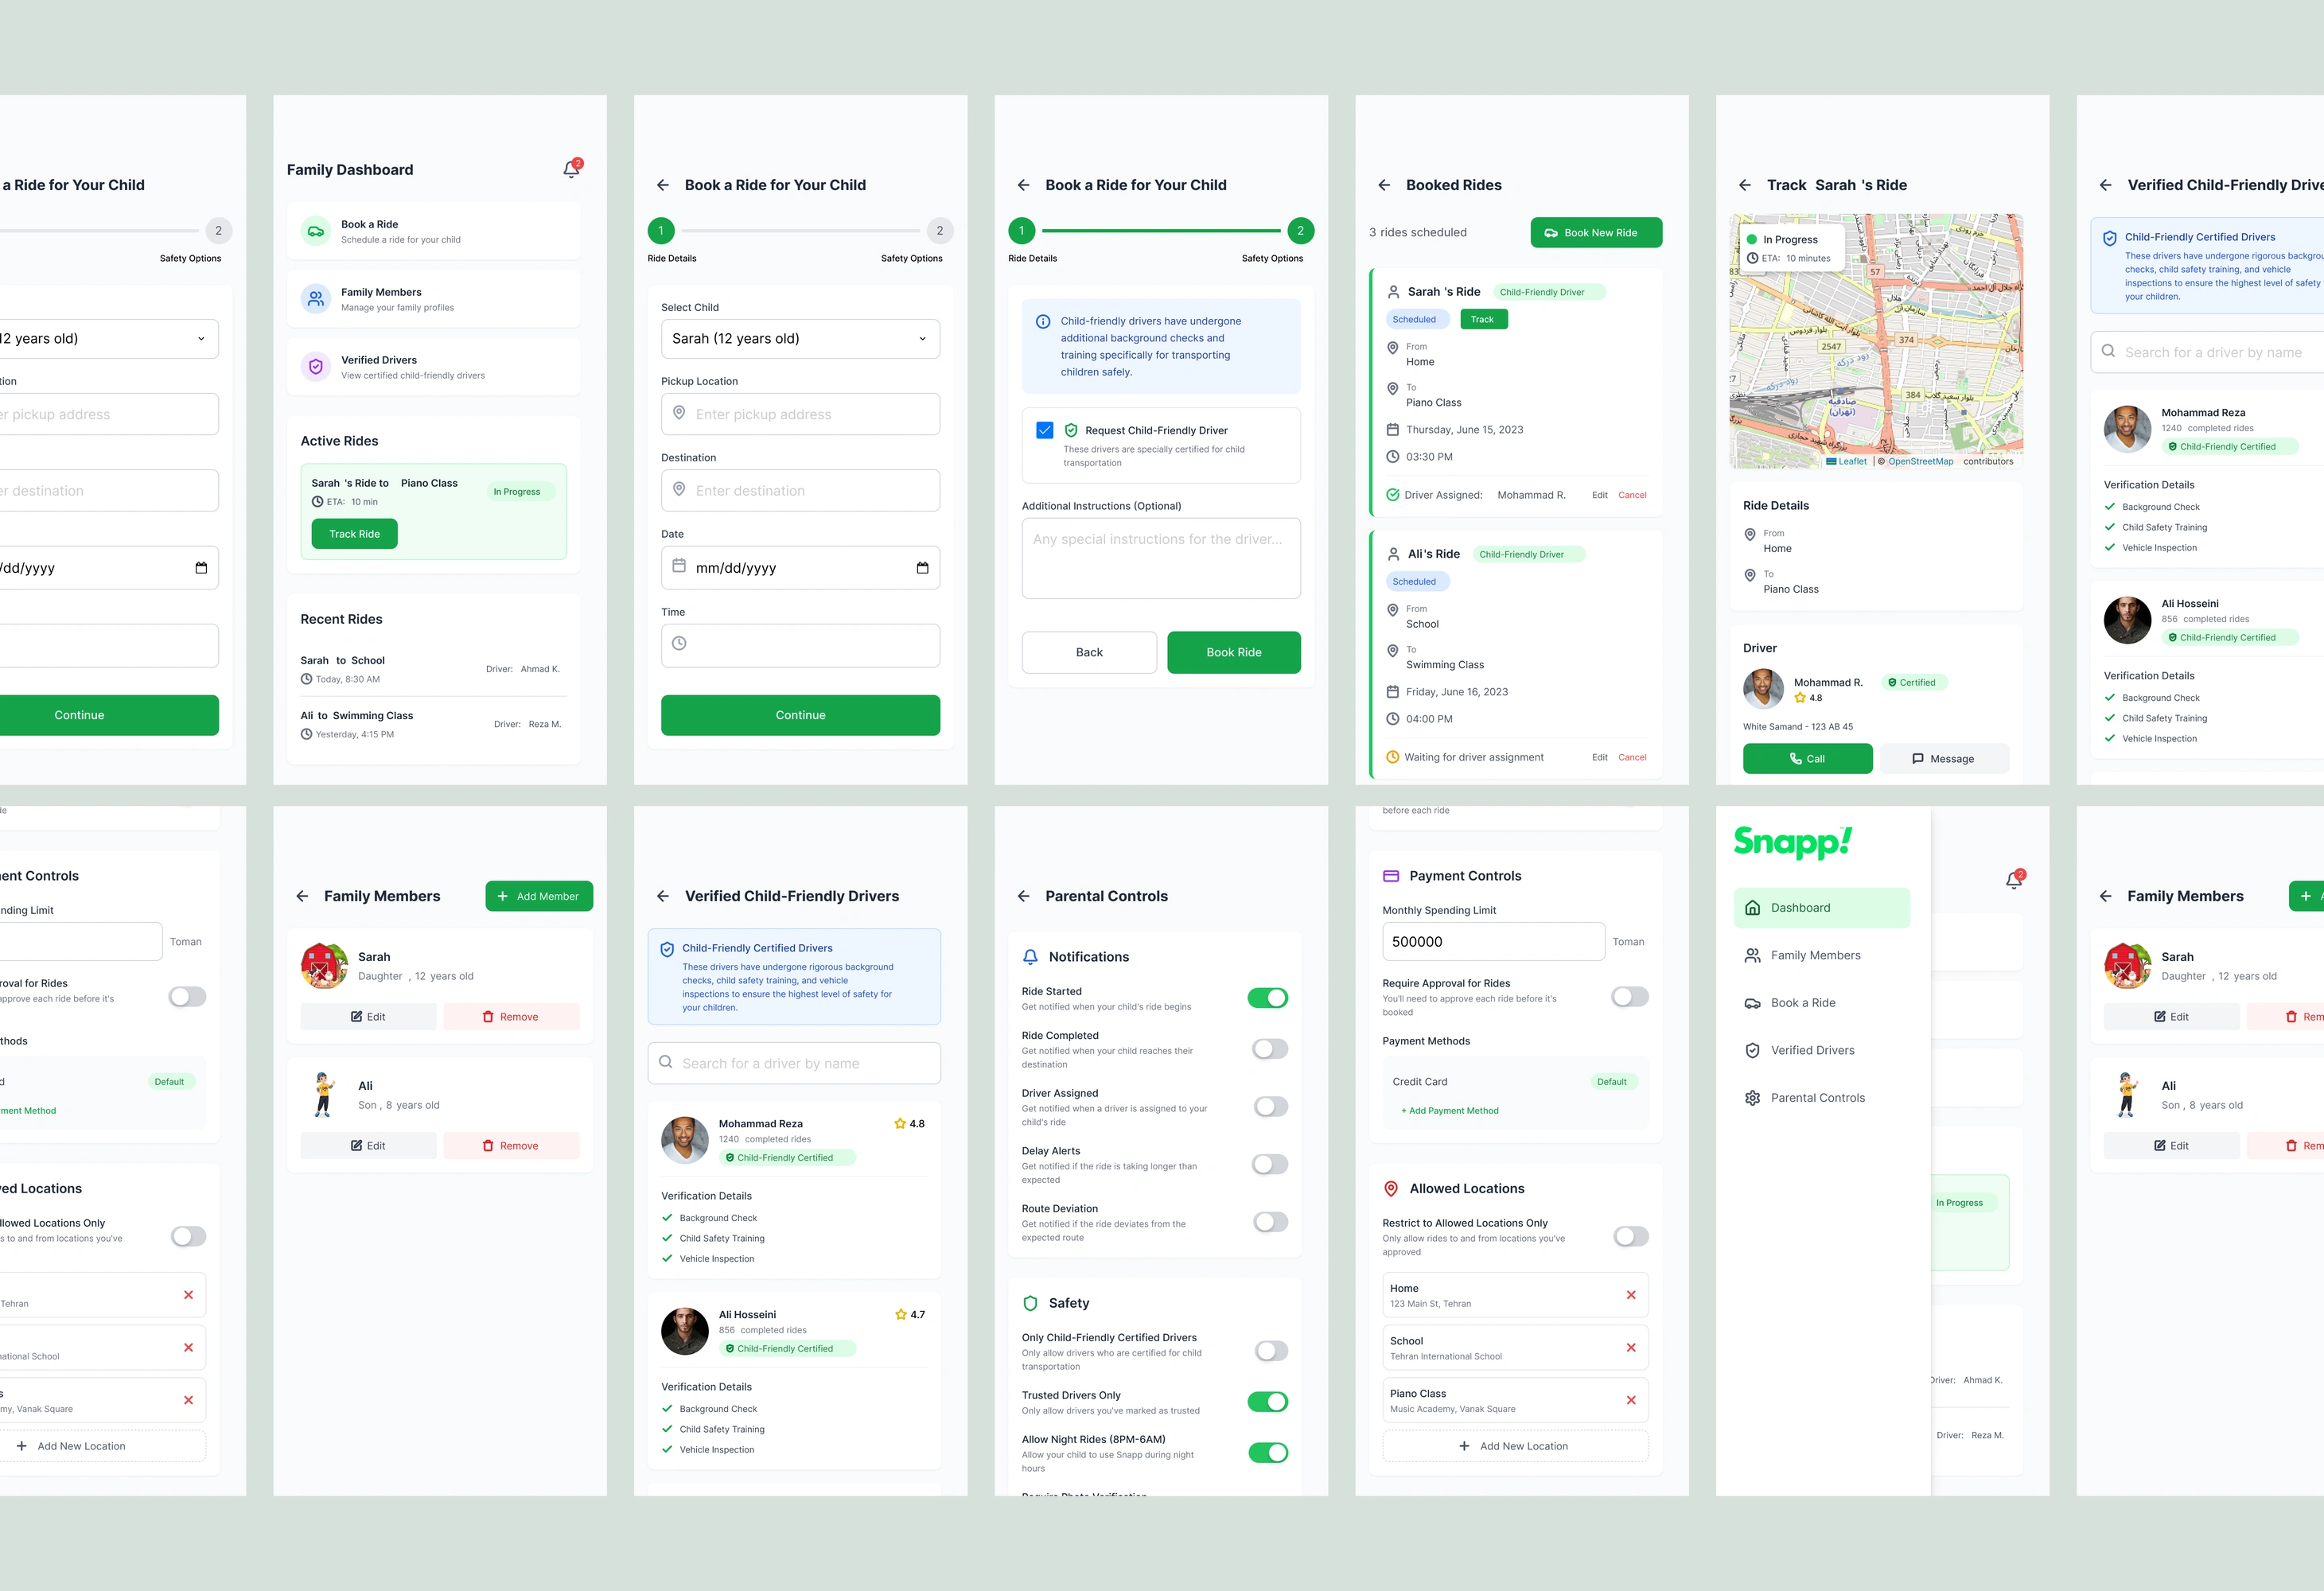Click Payment Controls card icon
The width and height of the screenshot is (2324, 1591).
coord(1391,876)
